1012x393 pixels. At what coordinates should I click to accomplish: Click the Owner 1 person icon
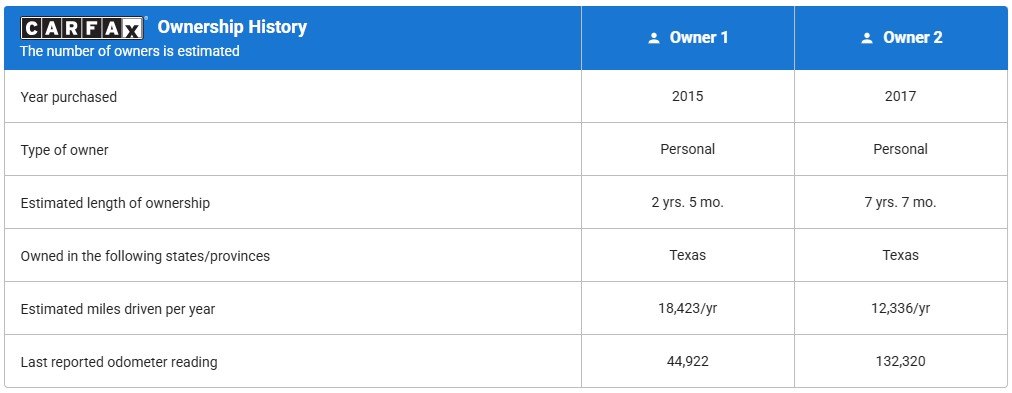click(654, 38)
